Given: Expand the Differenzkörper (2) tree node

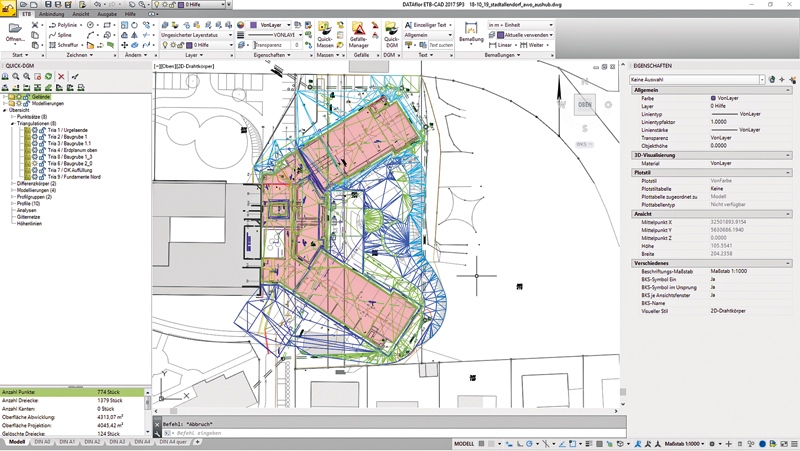Looking at the screenshot, I should [13, 184].
